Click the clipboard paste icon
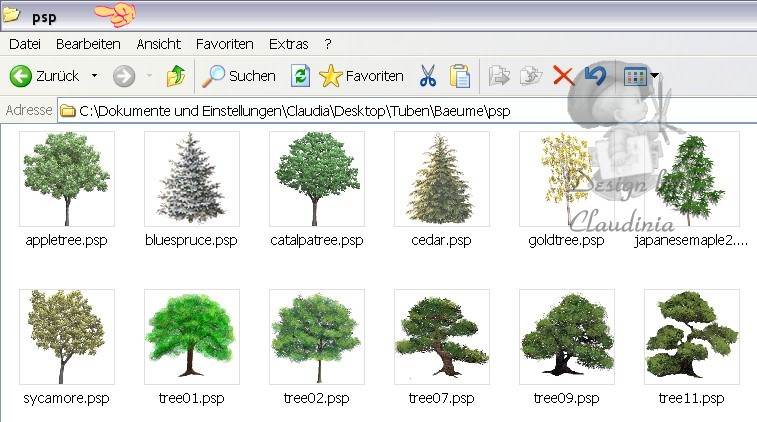The image size is (757, 422). point(460,76)
